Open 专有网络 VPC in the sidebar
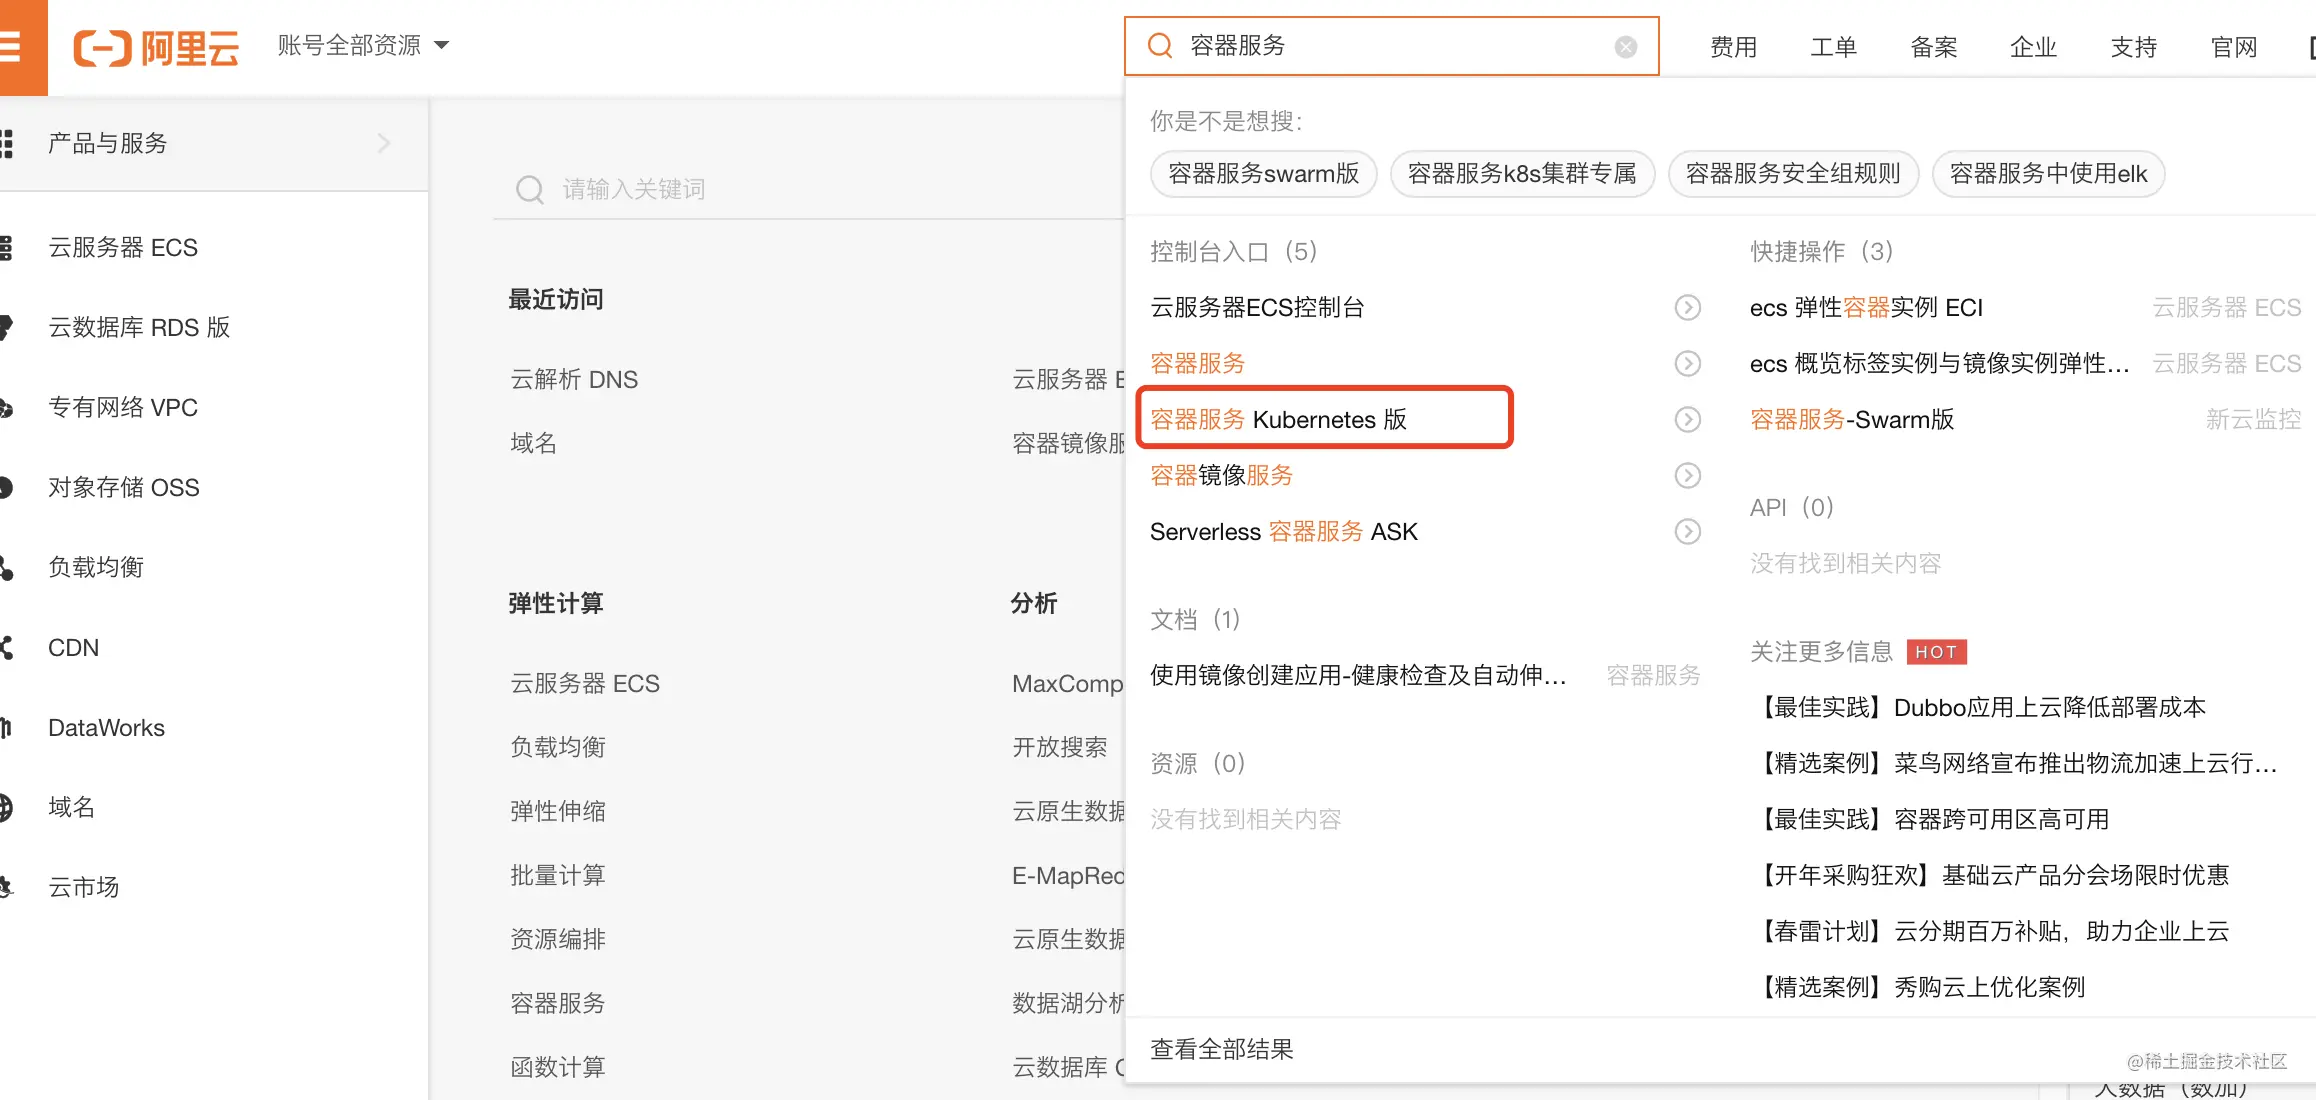Screen dimensions: 2316x1100 coord(123,407)
